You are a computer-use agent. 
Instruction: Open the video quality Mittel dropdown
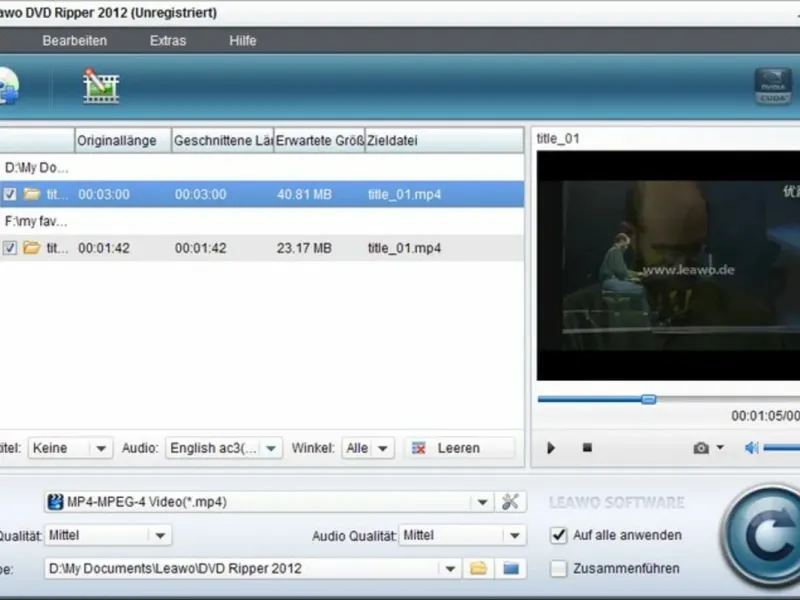click(x=108, y=535)
